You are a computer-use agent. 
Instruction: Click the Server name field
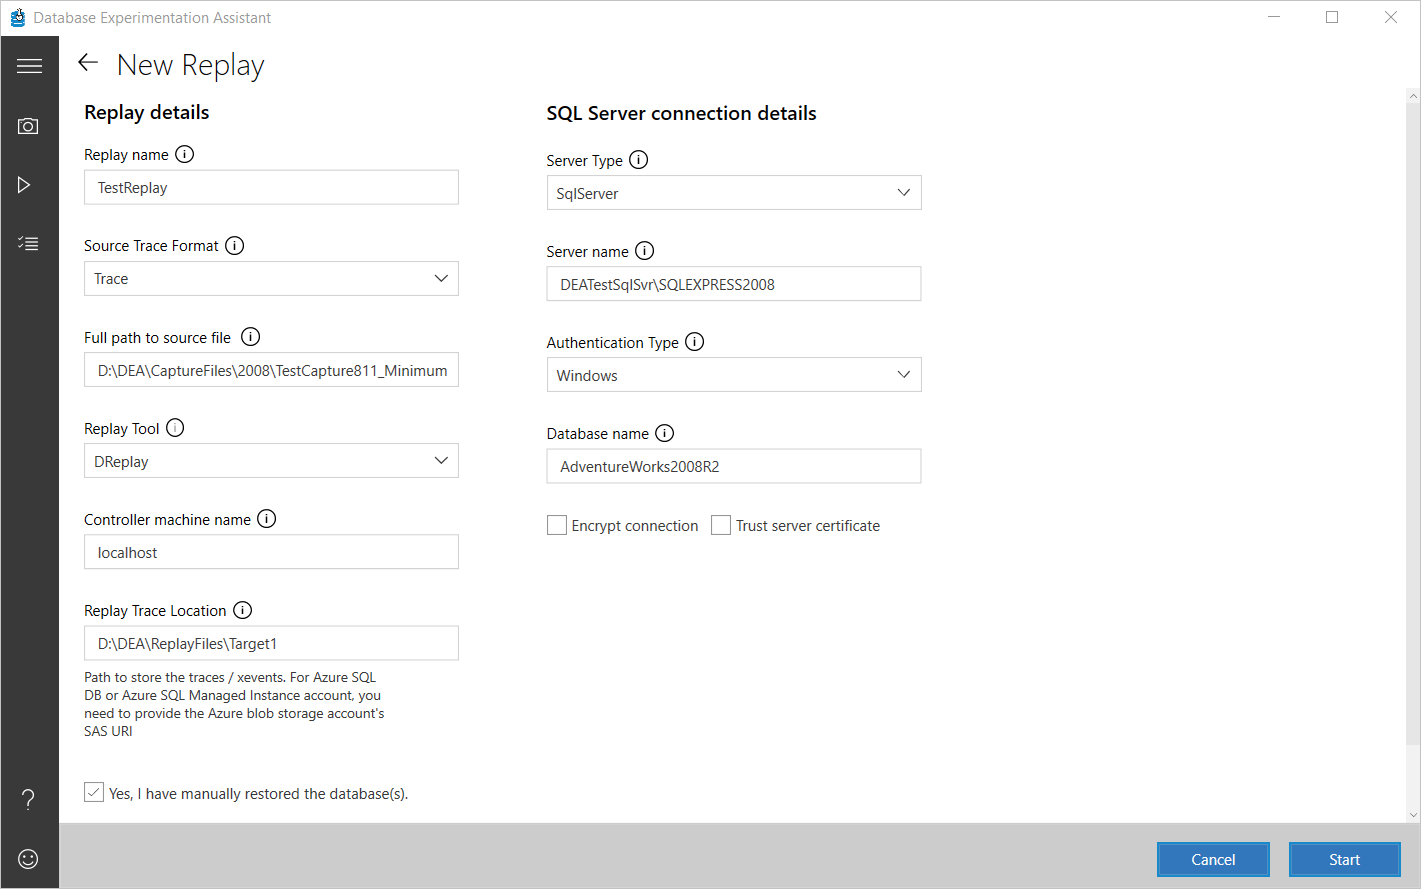734,284
